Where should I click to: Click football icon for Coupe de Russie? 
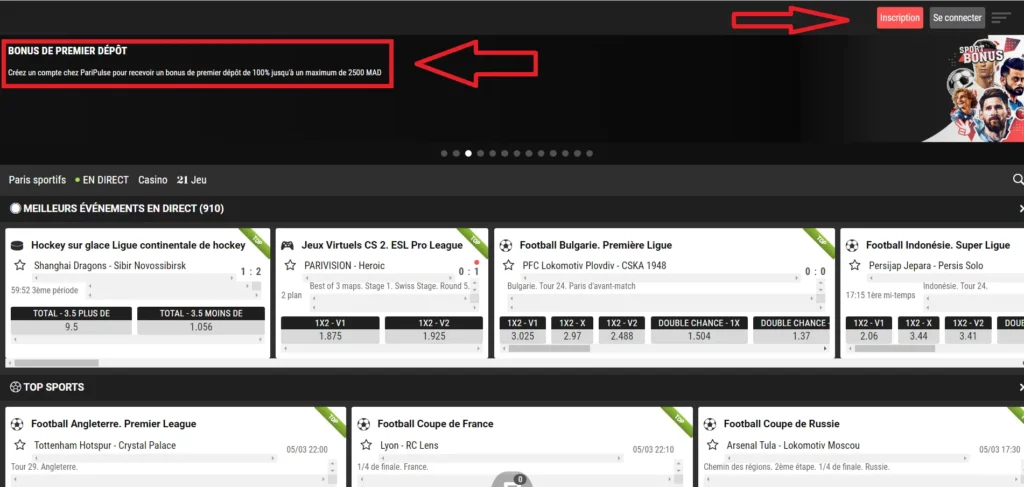click(709, 424)
